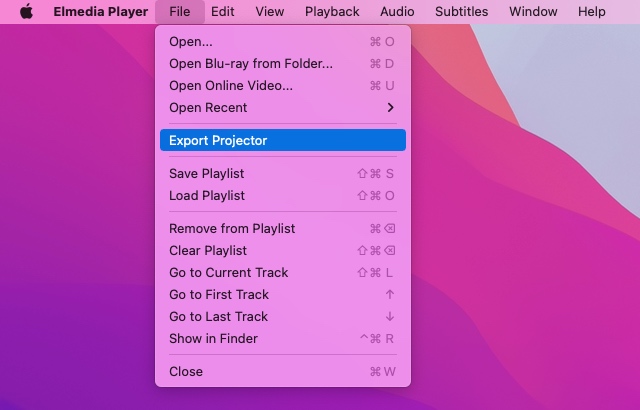
Task: Choose Open... from the File menu
Action: pyautogui.click(x=283, y=42)
